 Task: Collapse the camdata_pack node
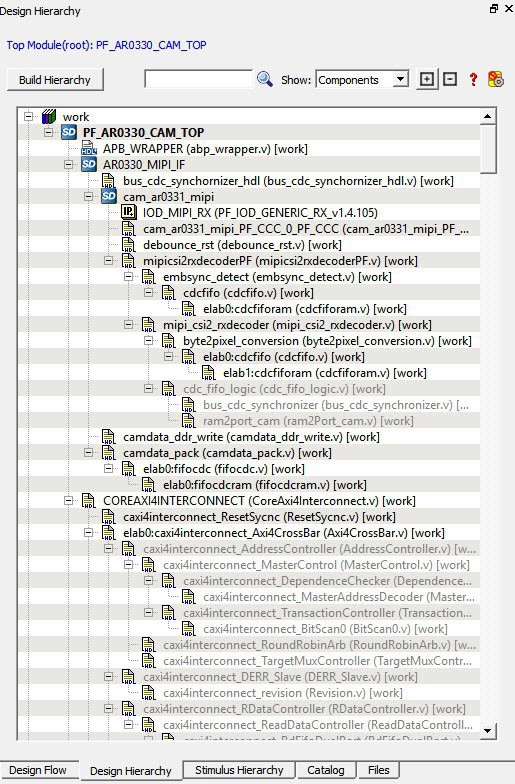coord(88,452)
